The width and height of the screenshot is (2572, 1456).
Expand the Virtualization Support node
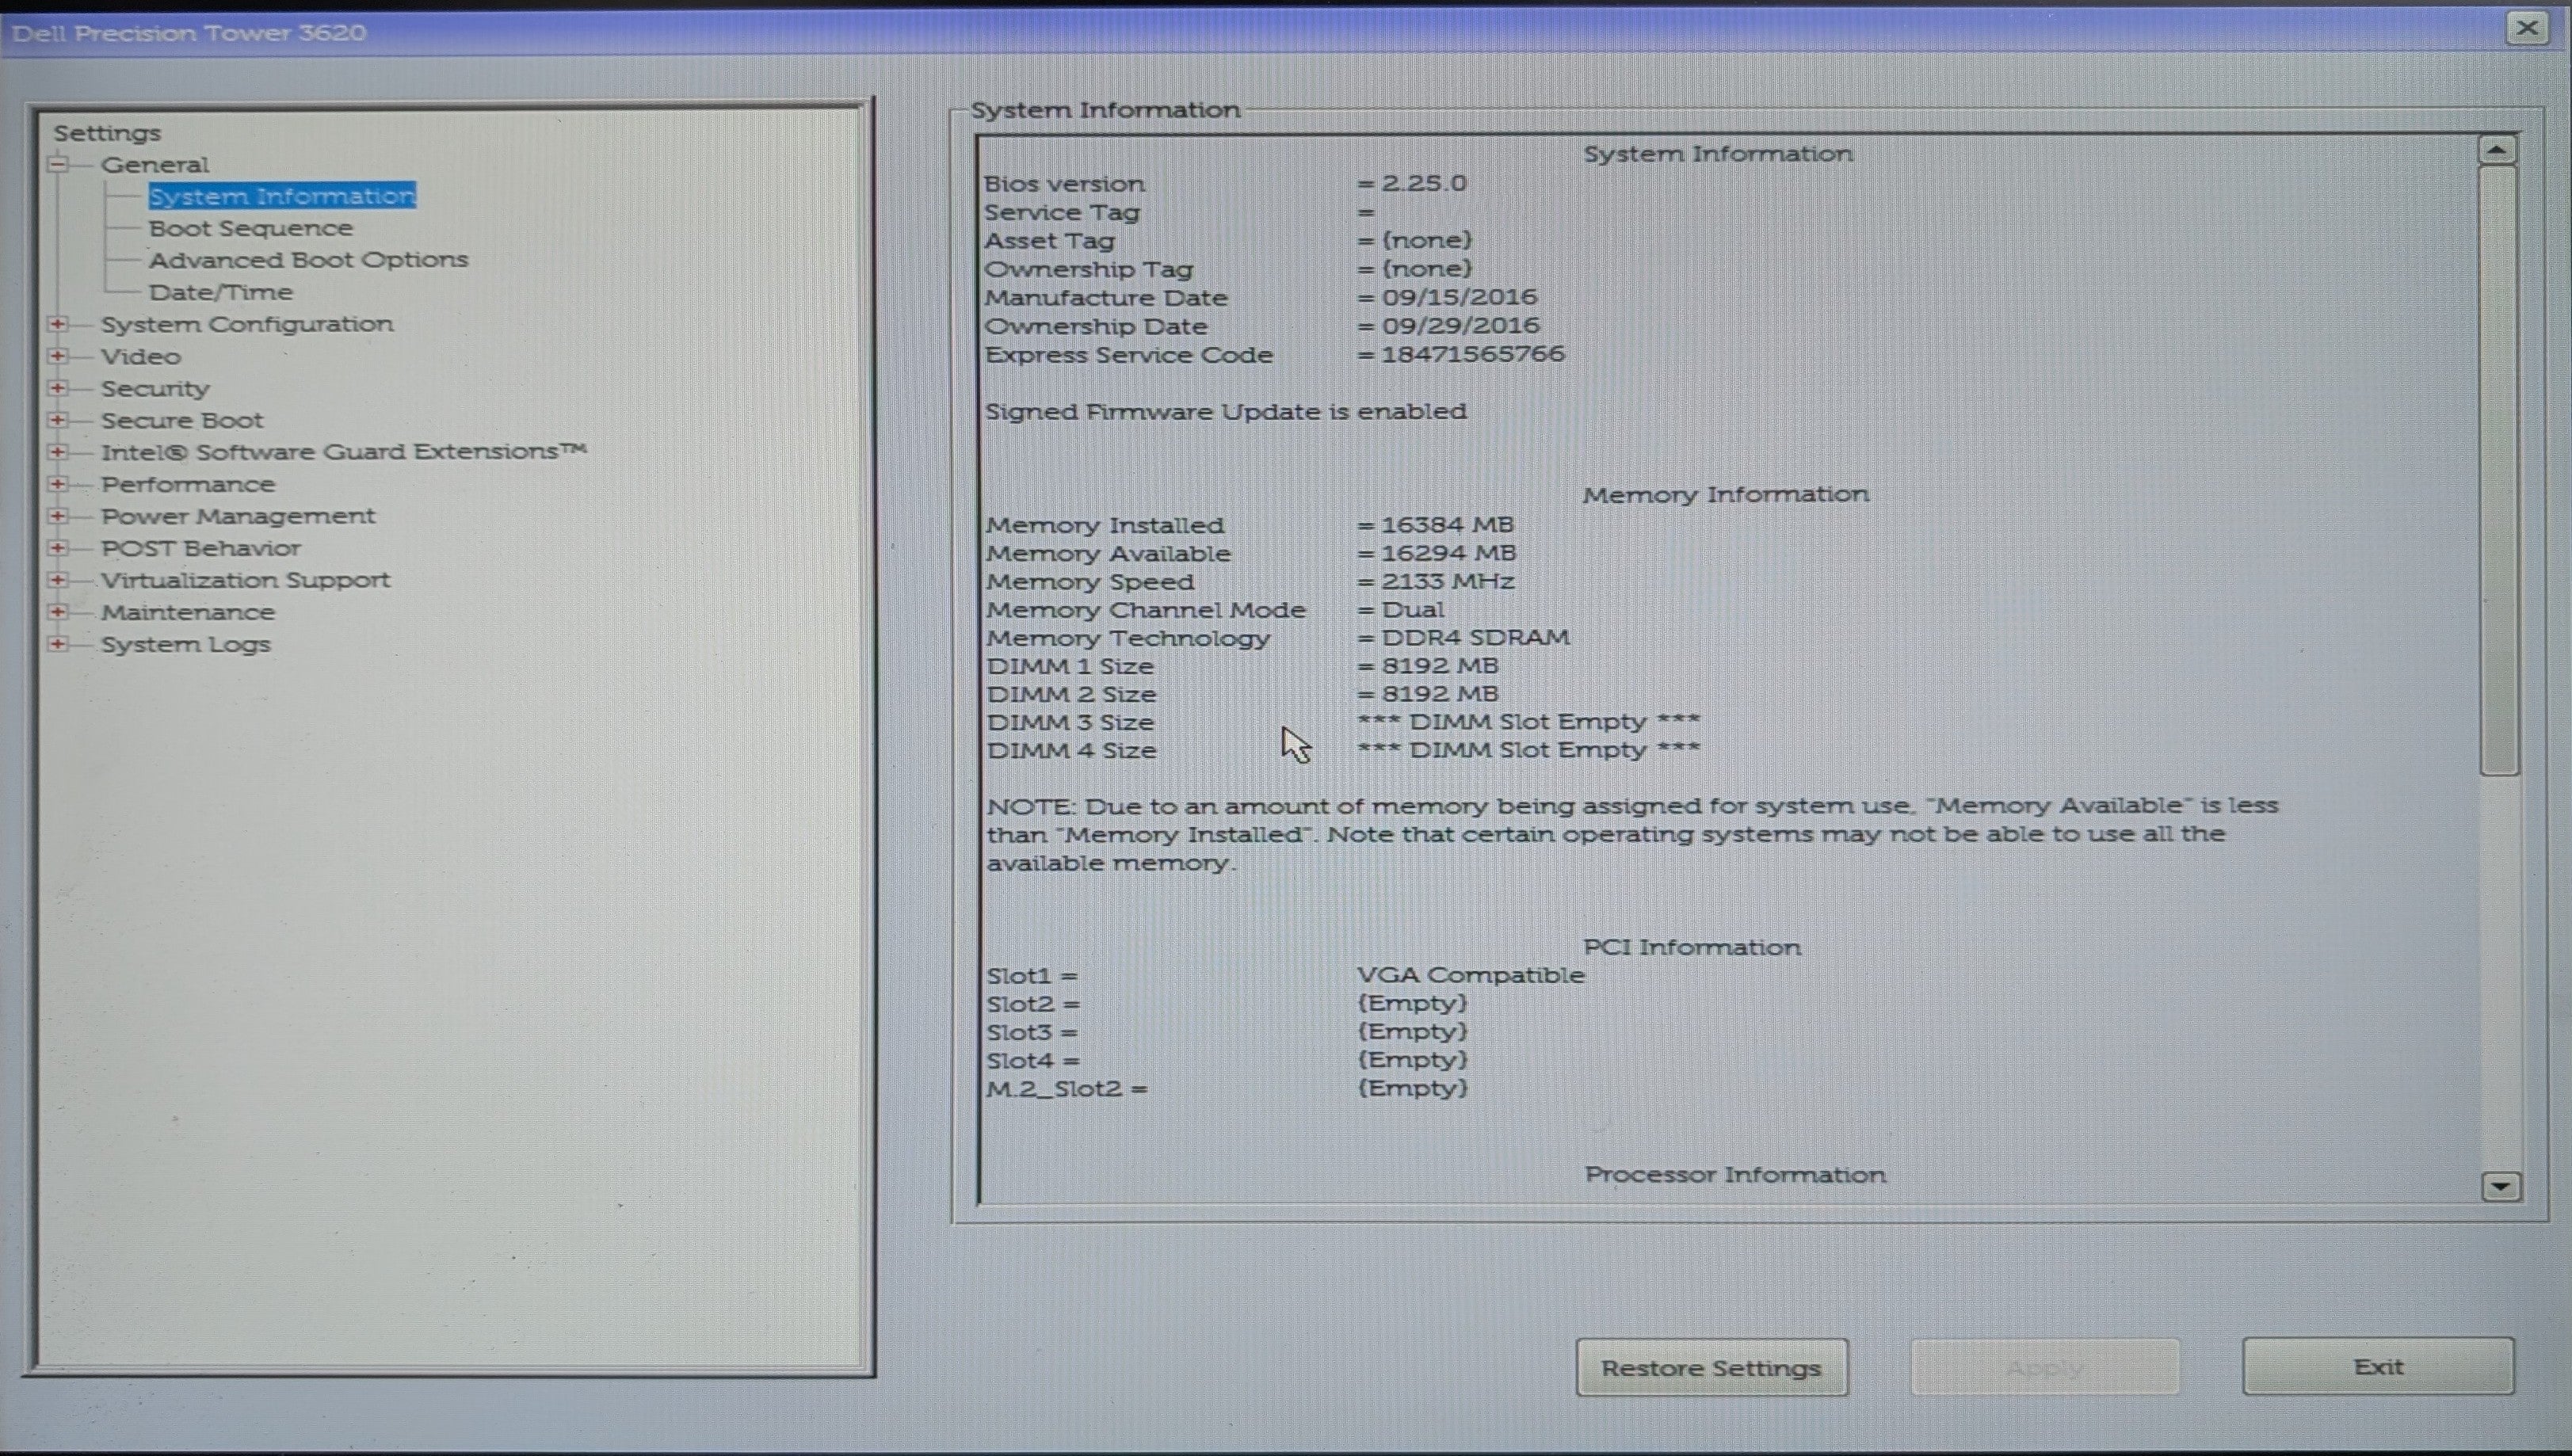[x=58, y=580]
